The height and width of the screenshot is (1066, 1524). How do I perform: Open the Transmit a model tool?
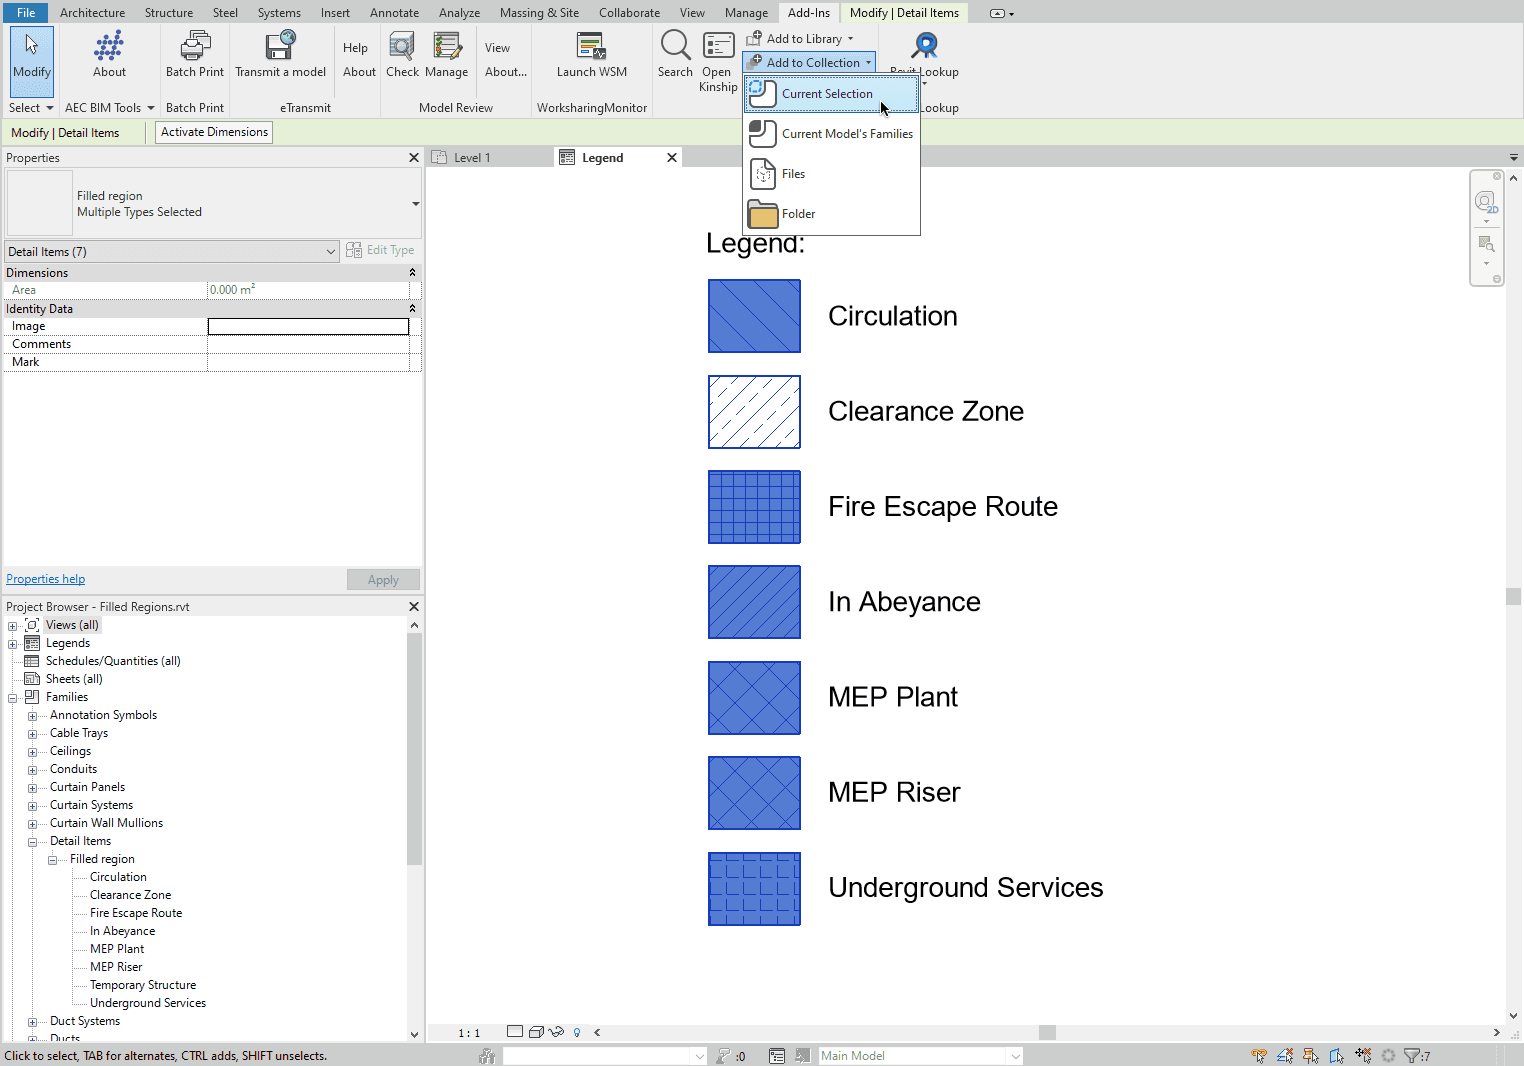click(x=280, y=52)
